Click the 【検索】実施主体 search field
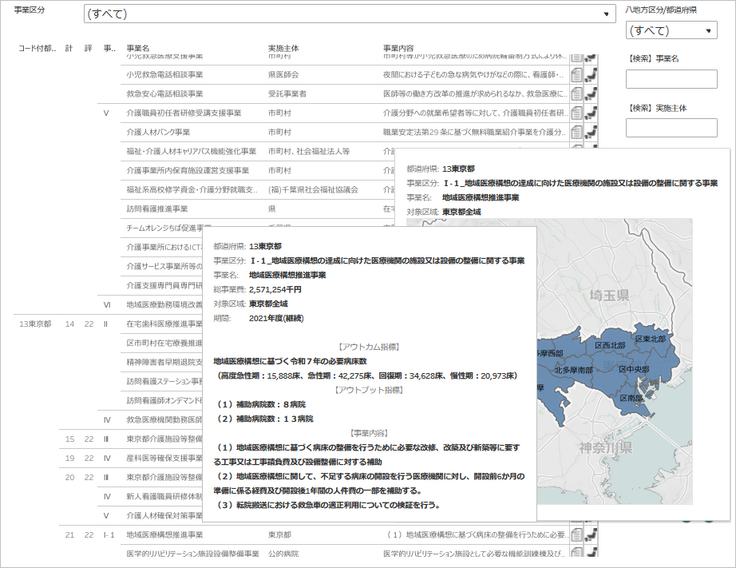 (670, 128)
